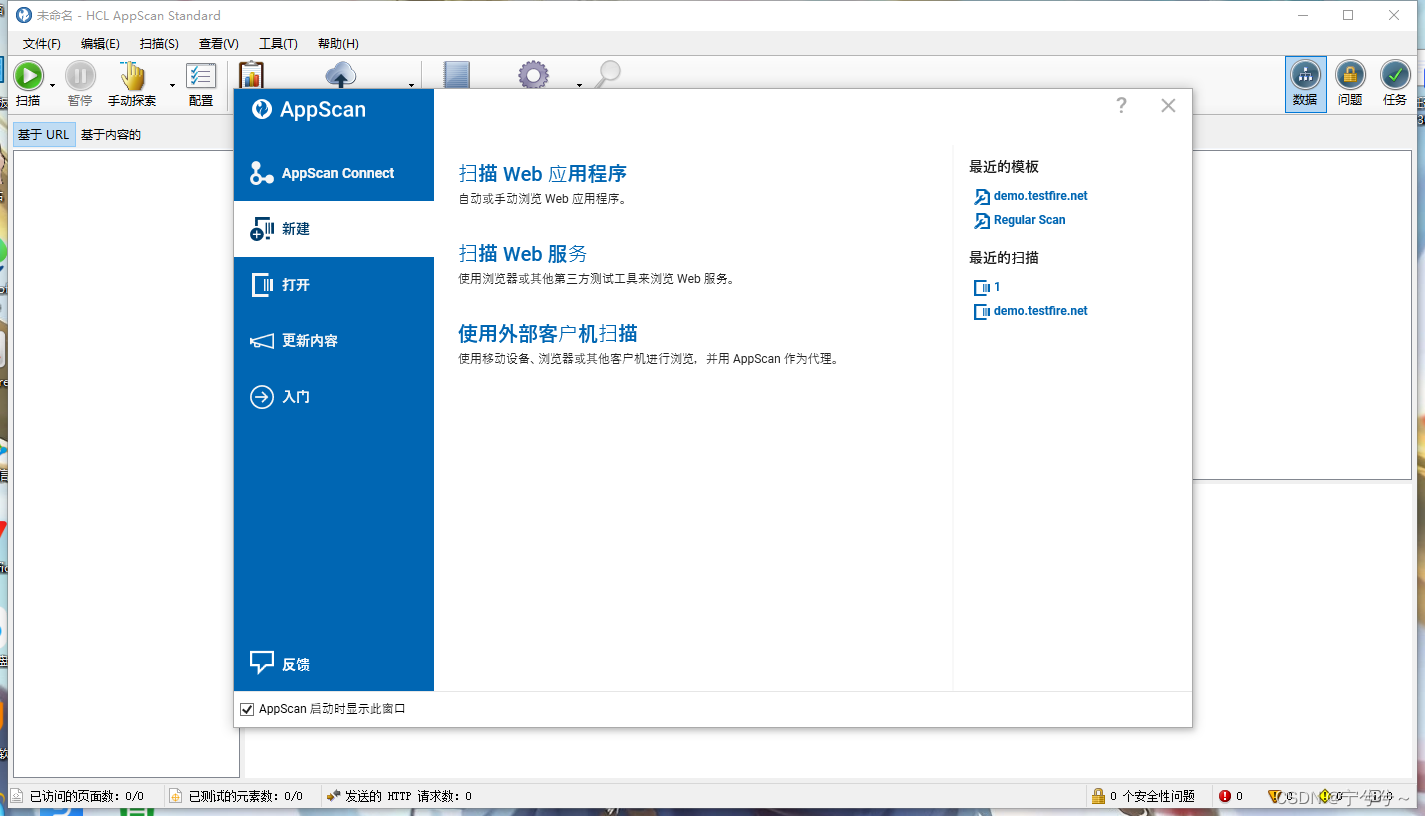Screen dimensions: 1425x816
Task: Click the magnifier search toolbar icon
Action: [x=607, y=75]
